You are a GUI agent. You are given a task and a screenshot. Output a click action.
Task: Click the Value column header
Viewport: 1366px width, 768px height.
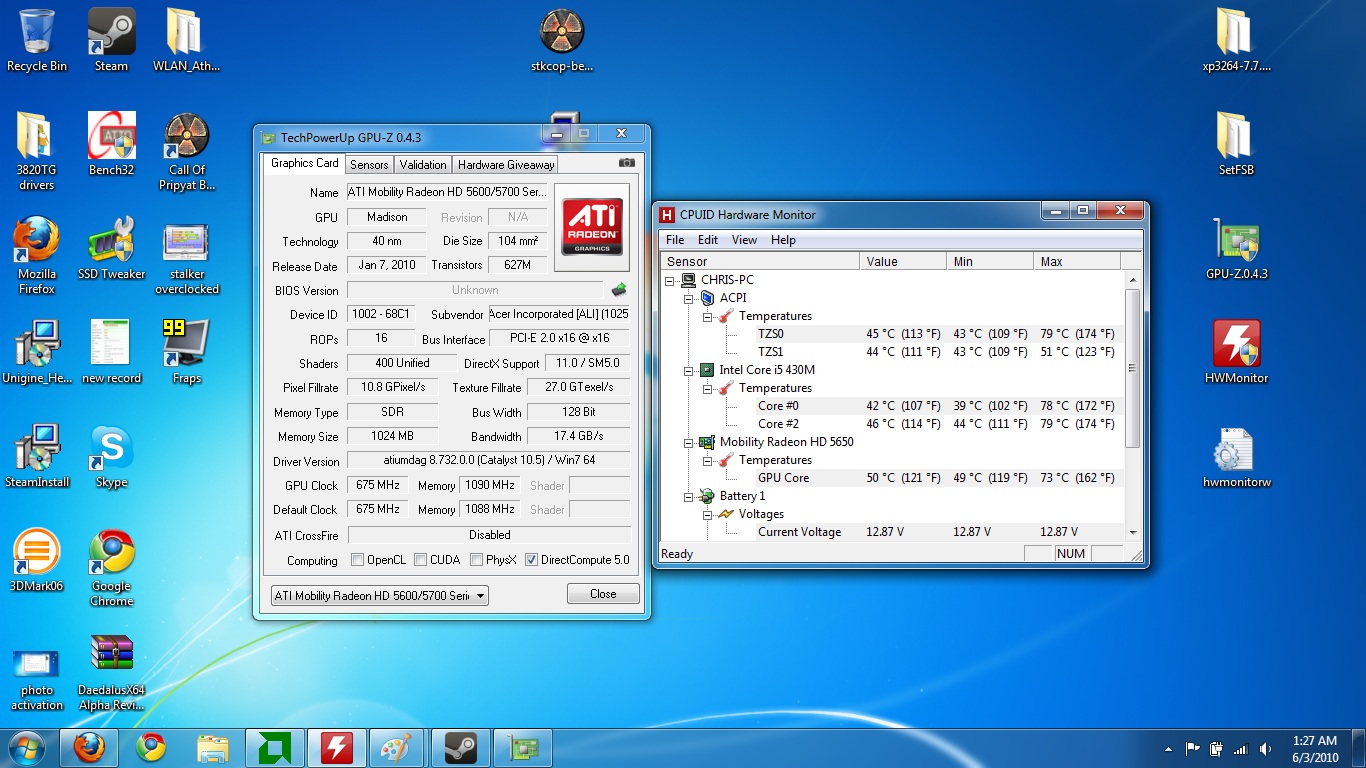click(903, 261)
